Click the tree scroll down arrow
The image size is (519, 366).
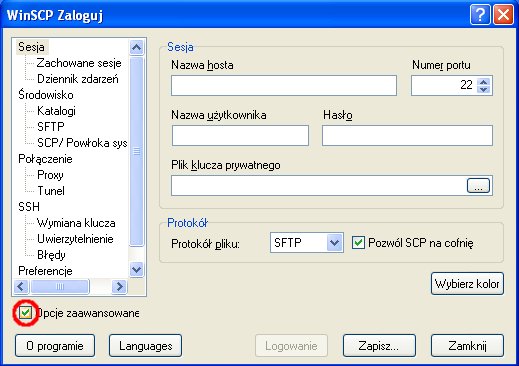136,269
